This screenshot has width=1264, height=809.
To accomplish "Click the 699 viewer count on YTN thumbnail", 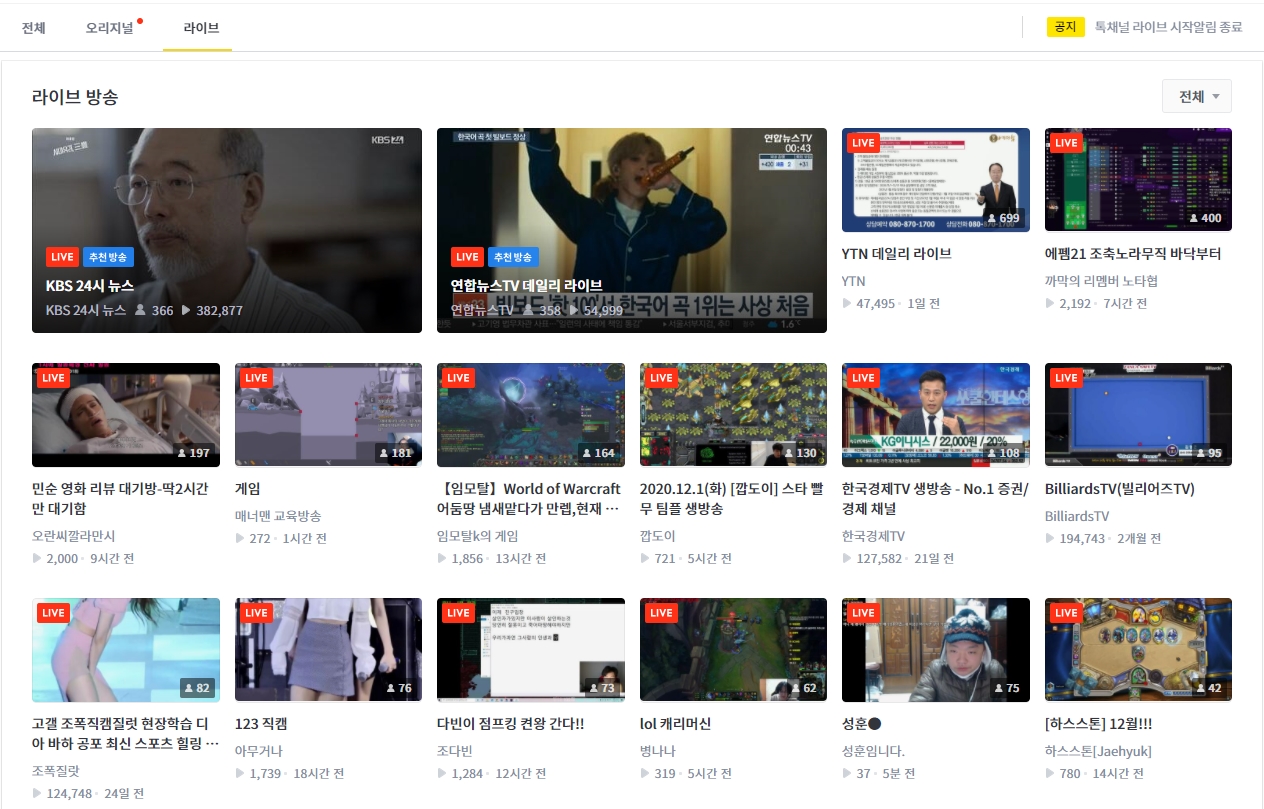I will click(x=1004, y=218).
